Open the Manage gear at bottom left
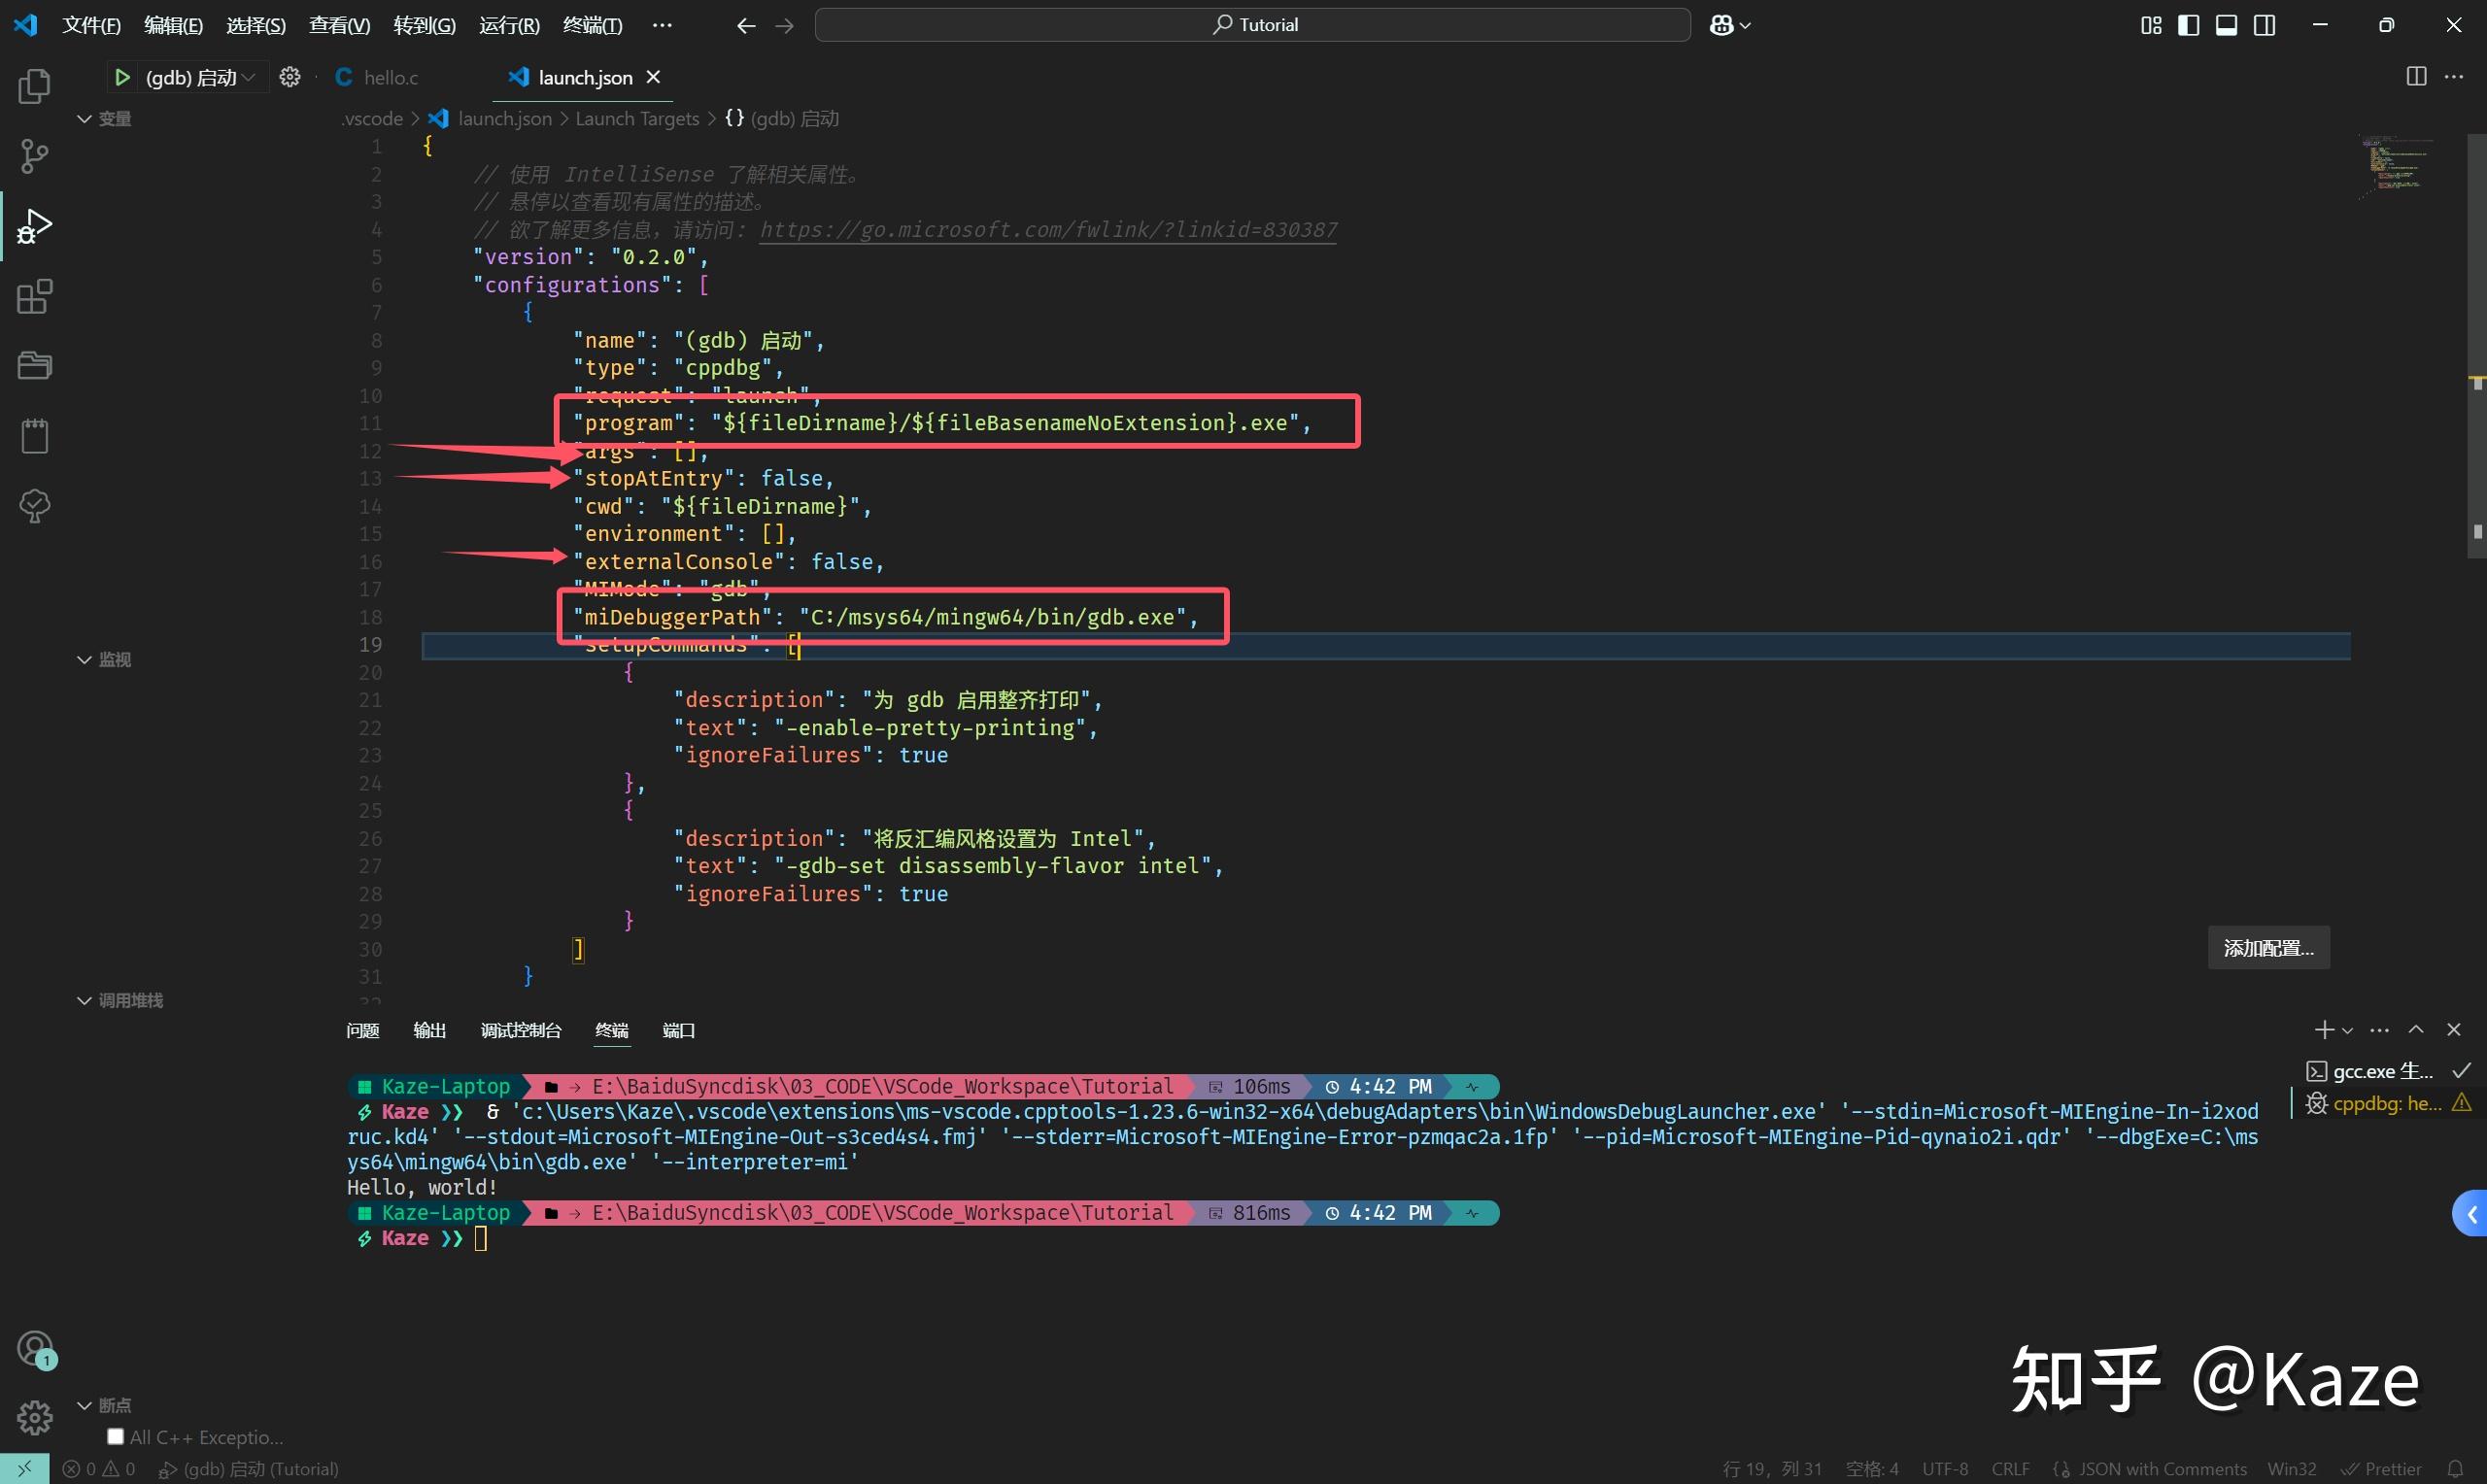This screenshot has height=1484, width=2487. coord(34,1417)
